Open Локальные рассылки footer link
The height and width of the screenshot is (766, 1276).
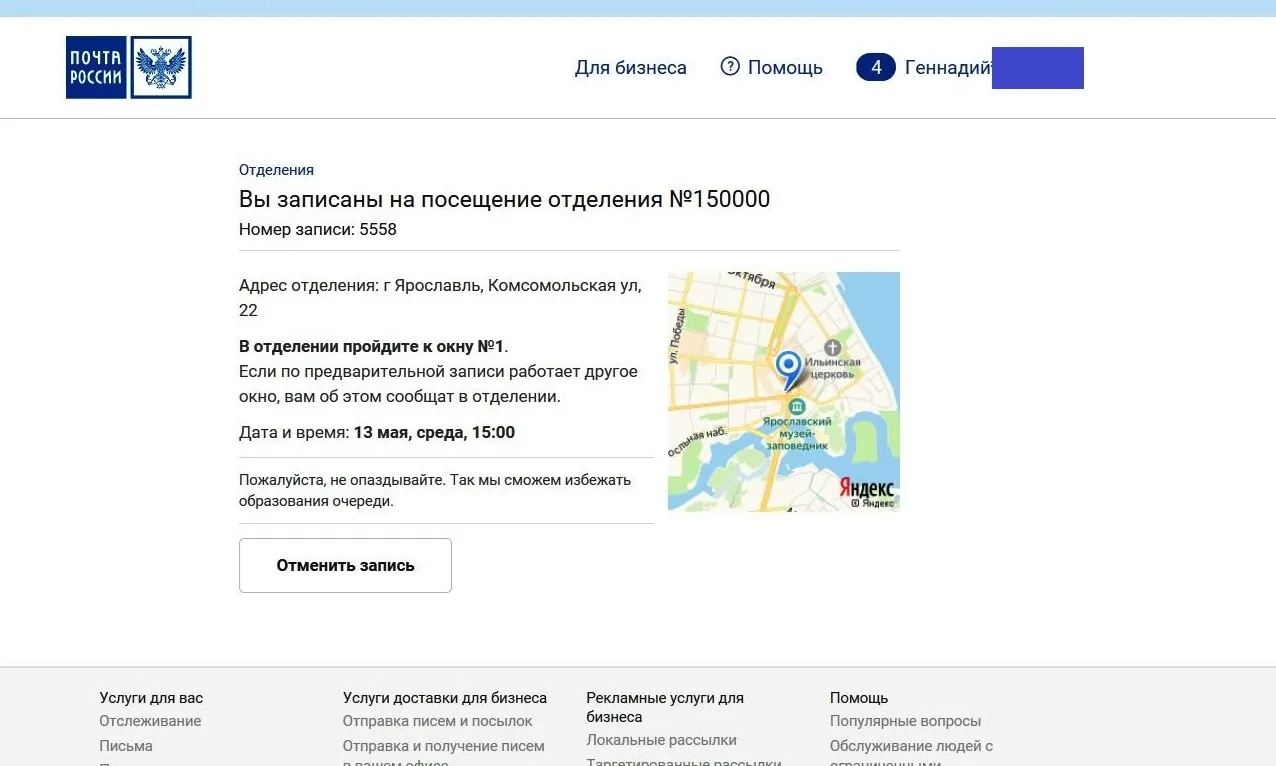661,740
